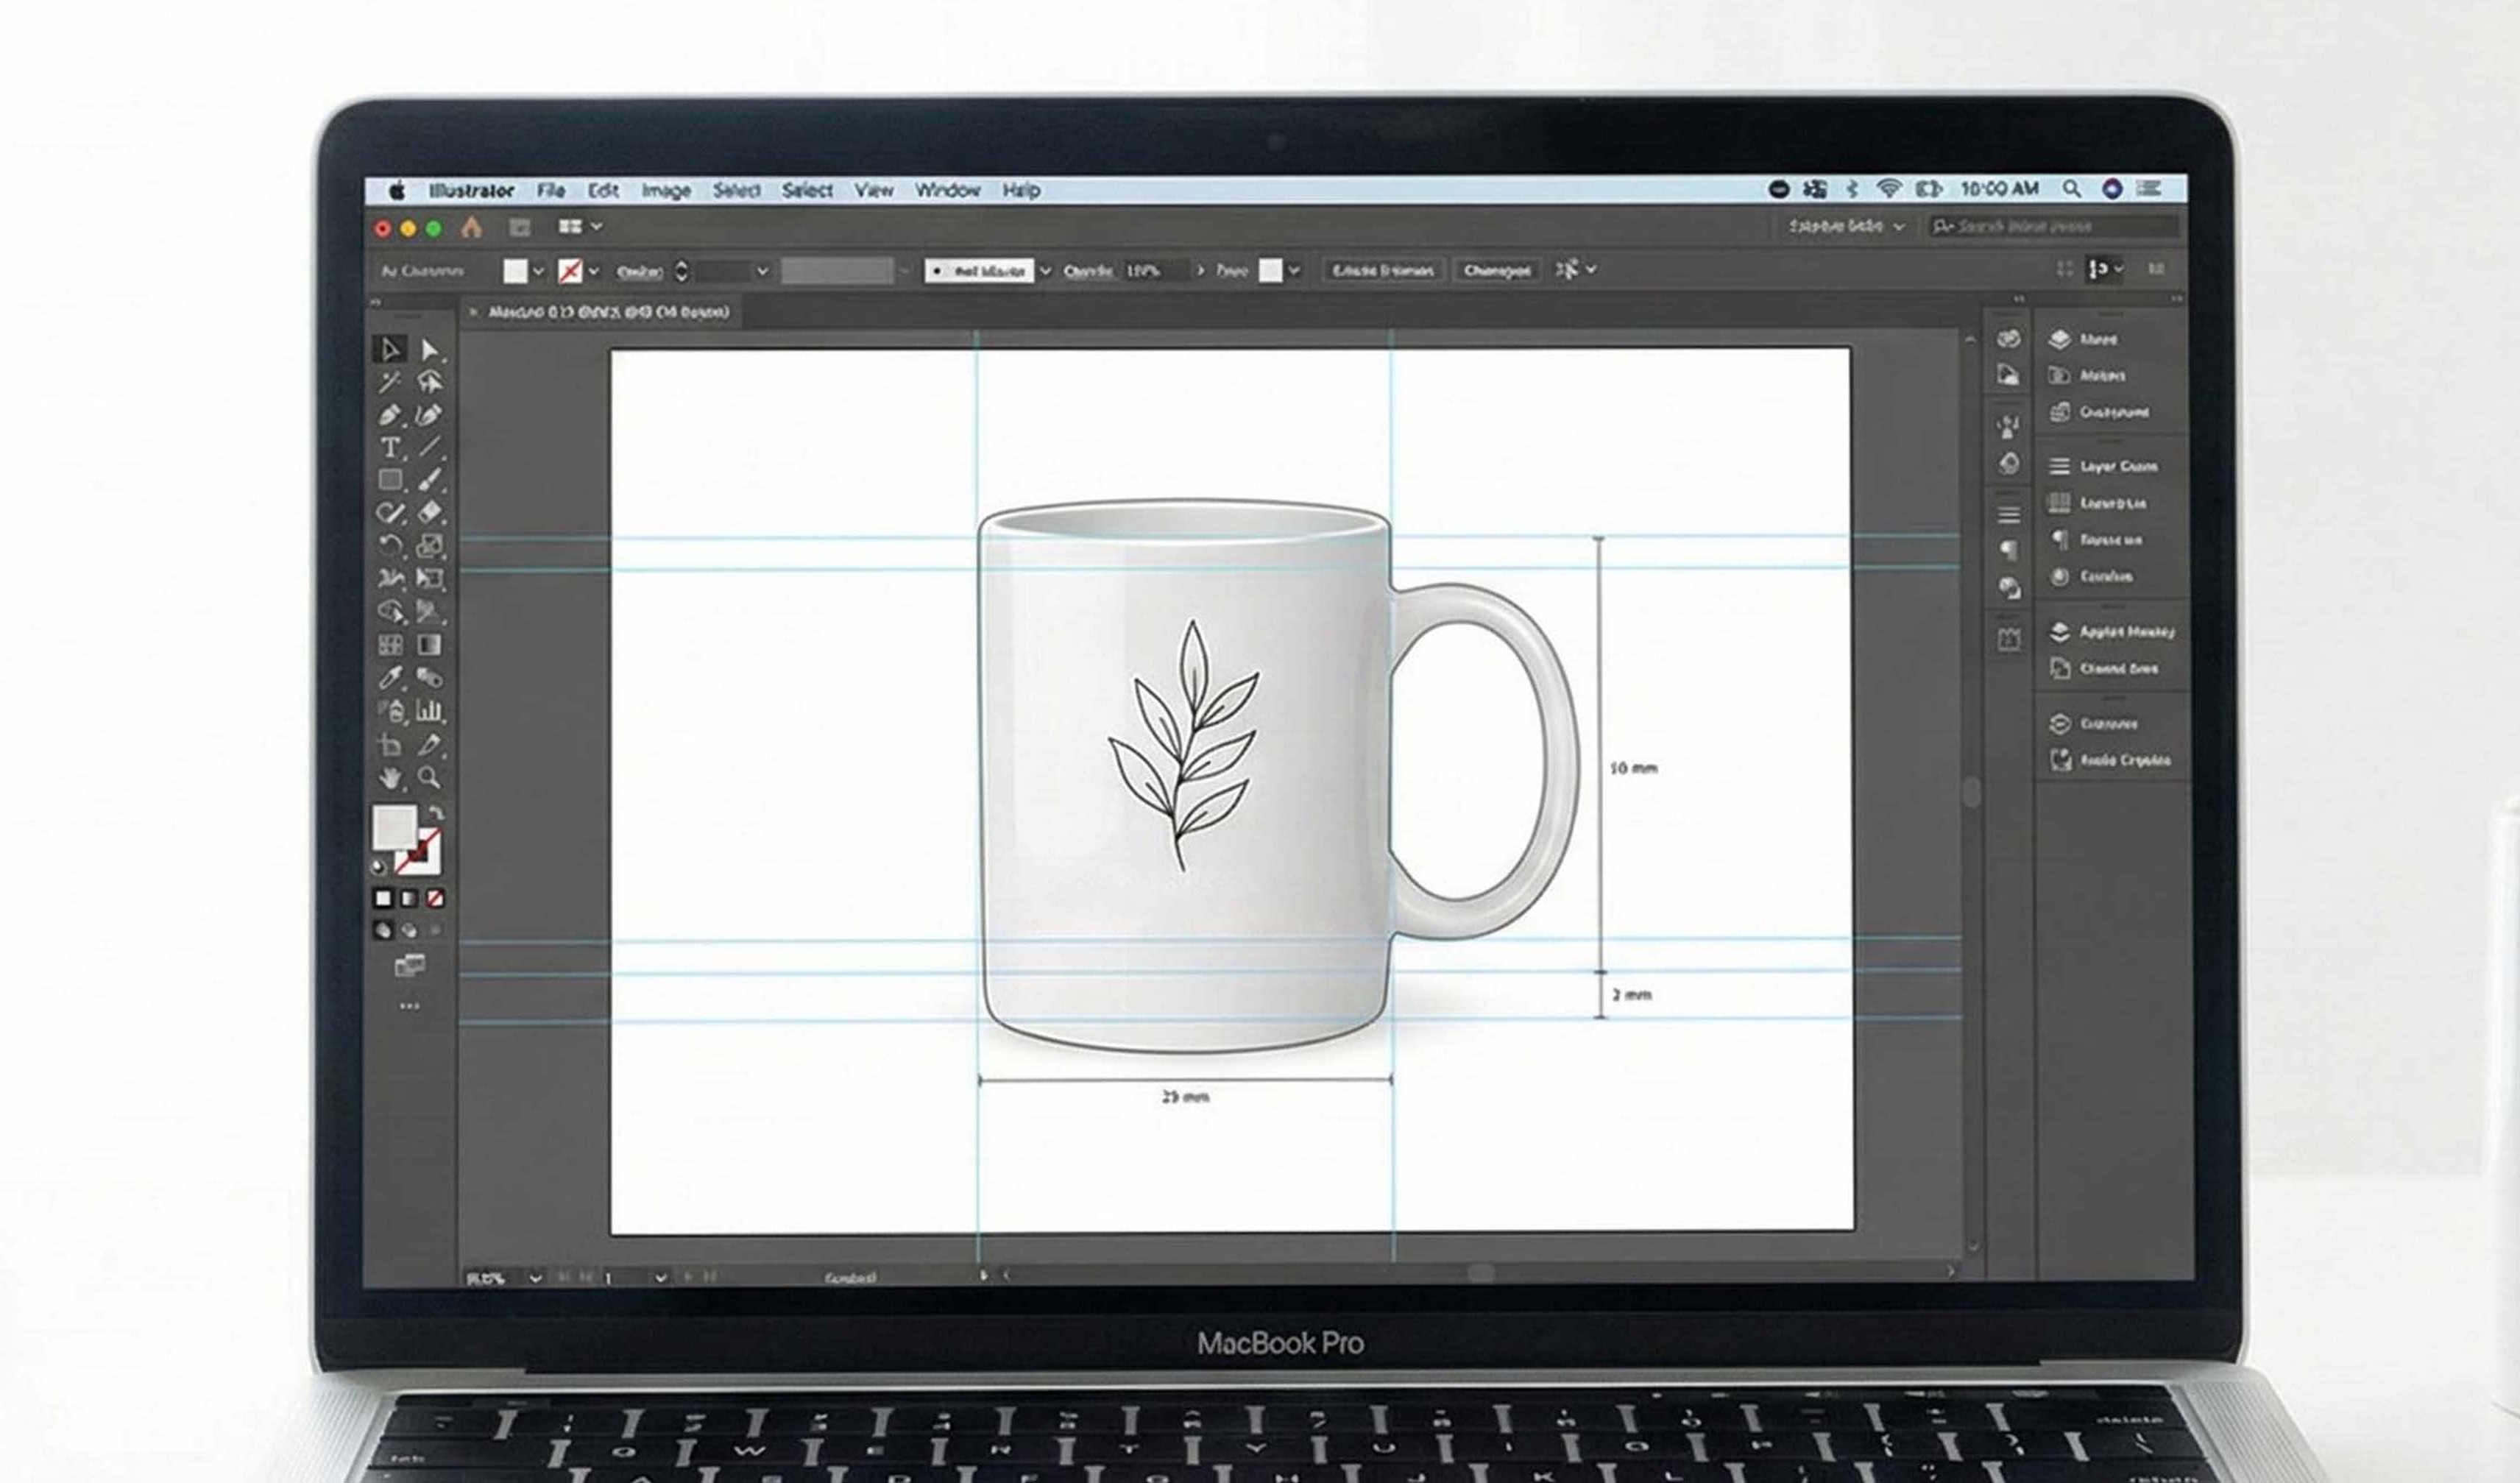Viewport: 2520px width, 1483px height.
Task: Select the Rectangle shape tool
Action: [390, 480]
